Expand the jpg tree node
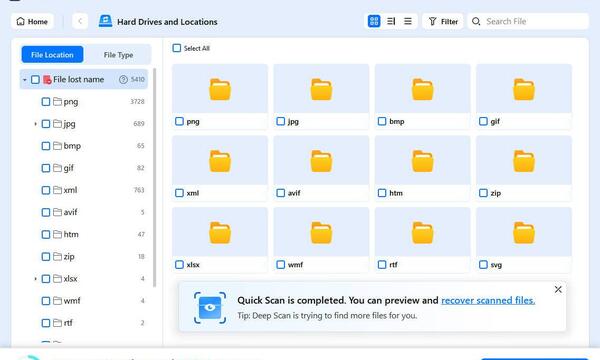Image resolution: width=600 pixels, height=360 pixels. [x=35, y=124]
